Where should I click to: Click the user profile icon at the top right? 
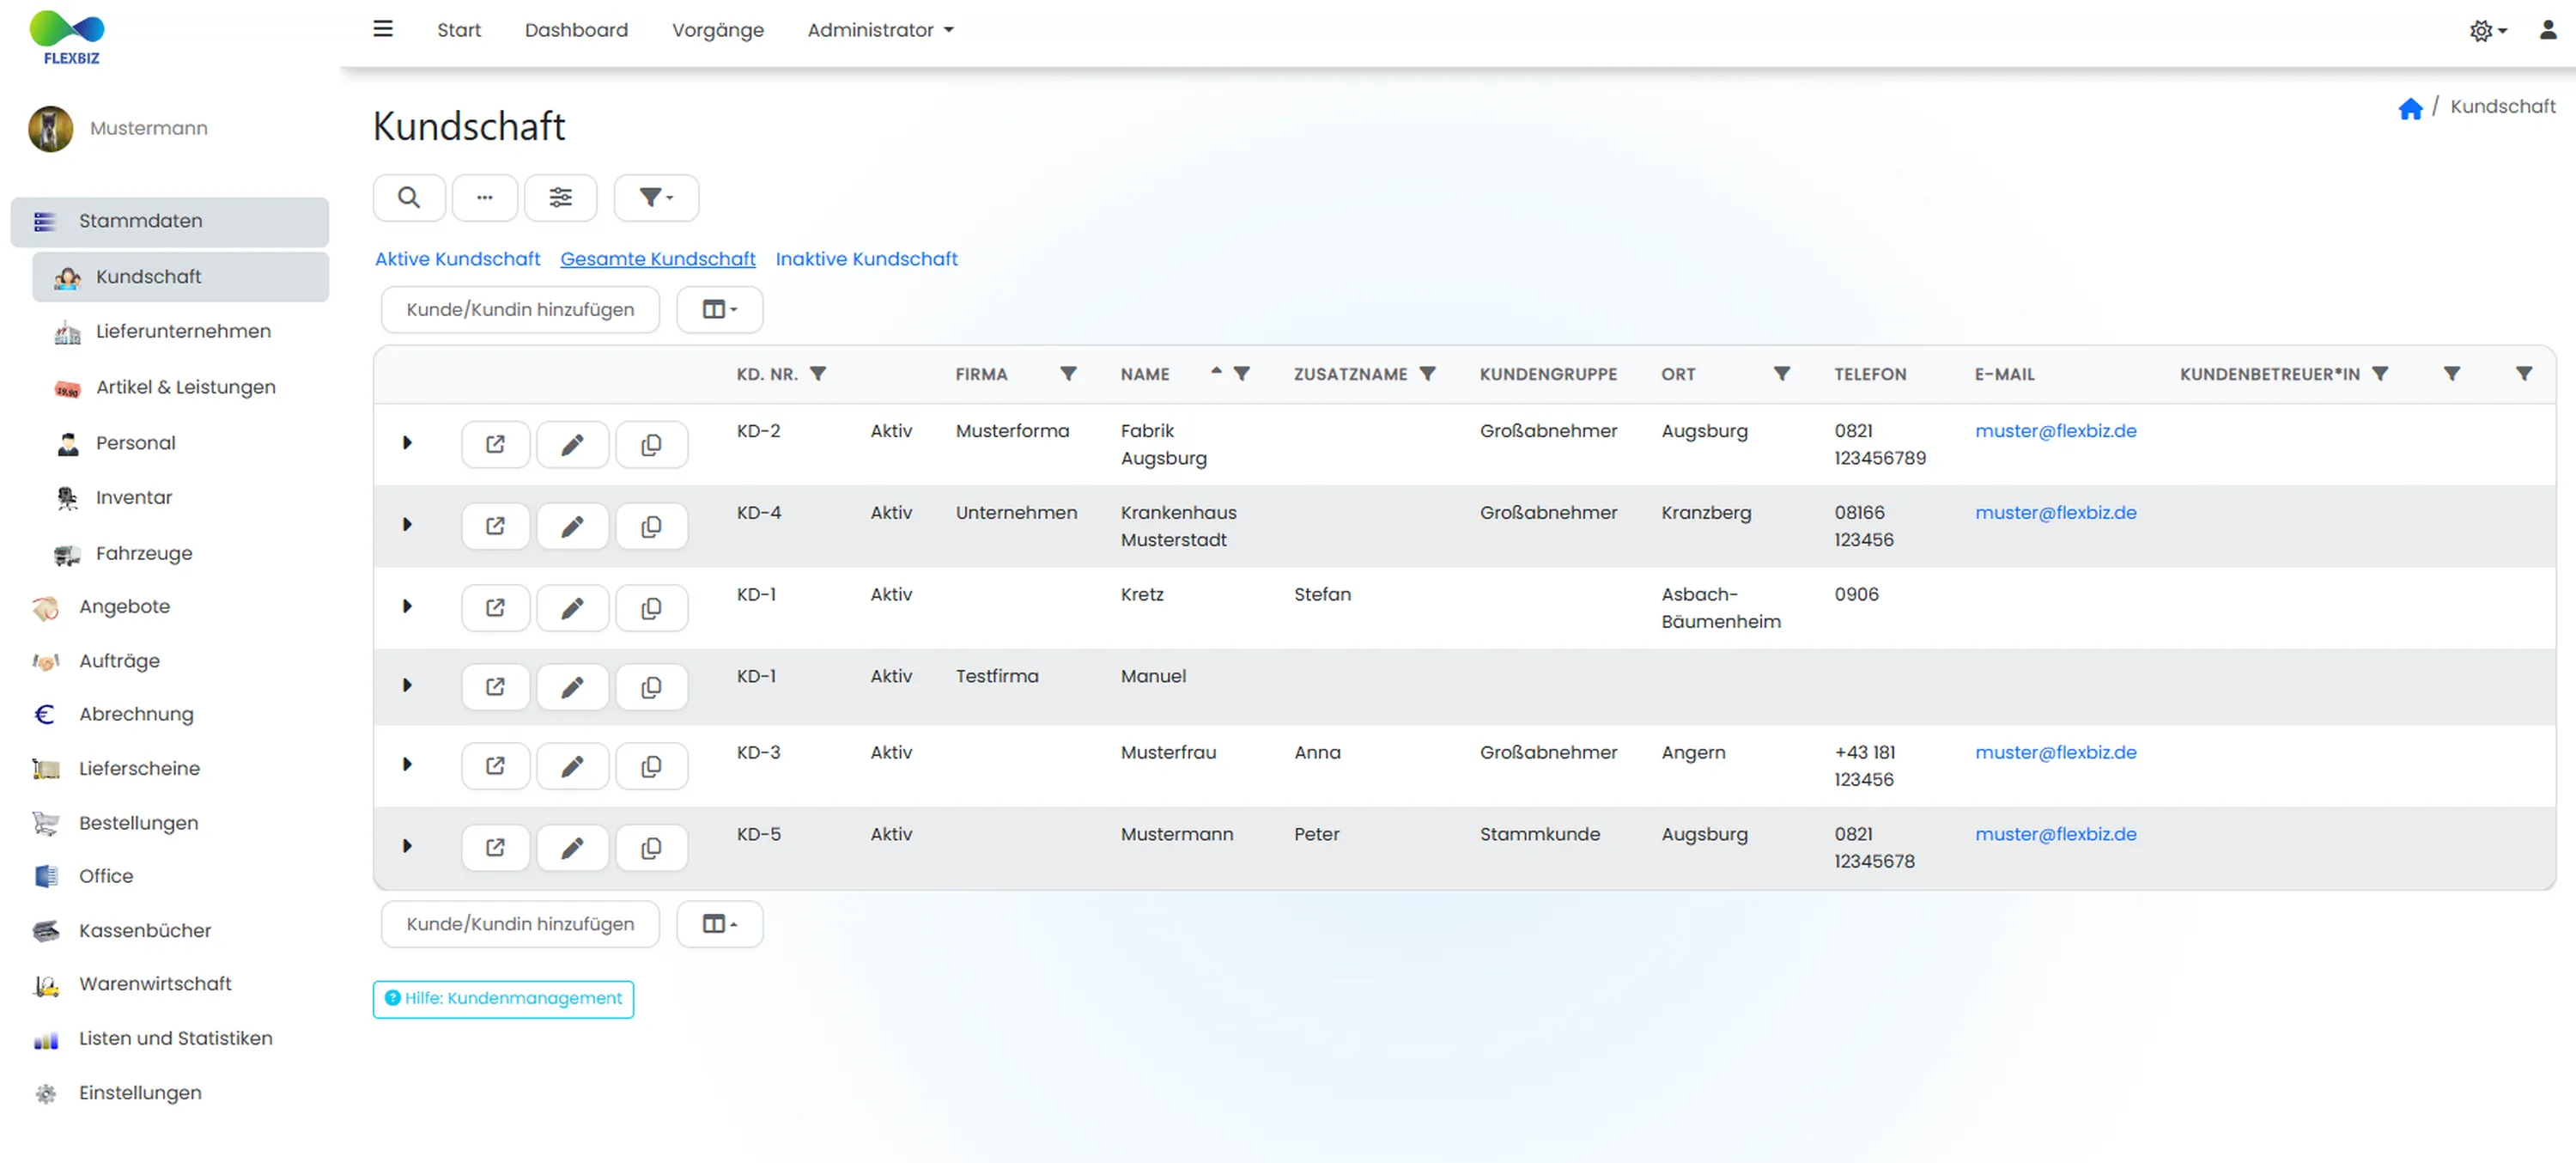point(2548,30)
